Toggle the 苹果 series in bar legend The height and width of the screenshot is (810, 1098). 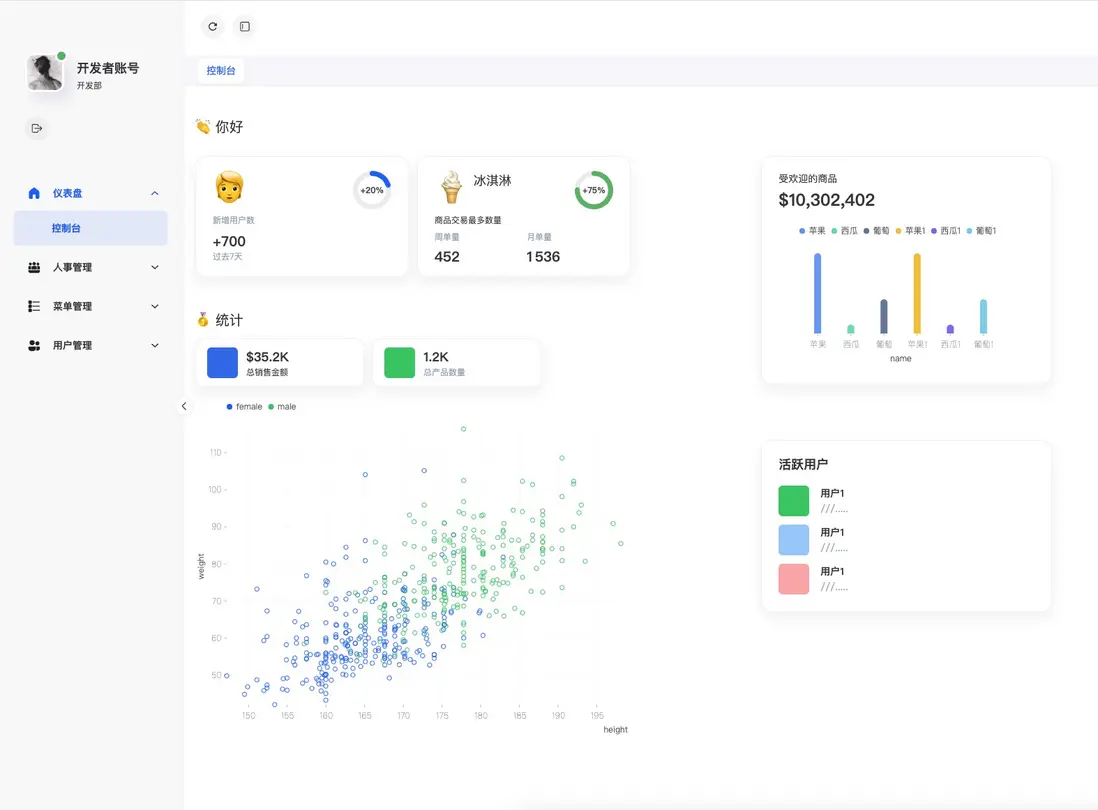(812, 230)
